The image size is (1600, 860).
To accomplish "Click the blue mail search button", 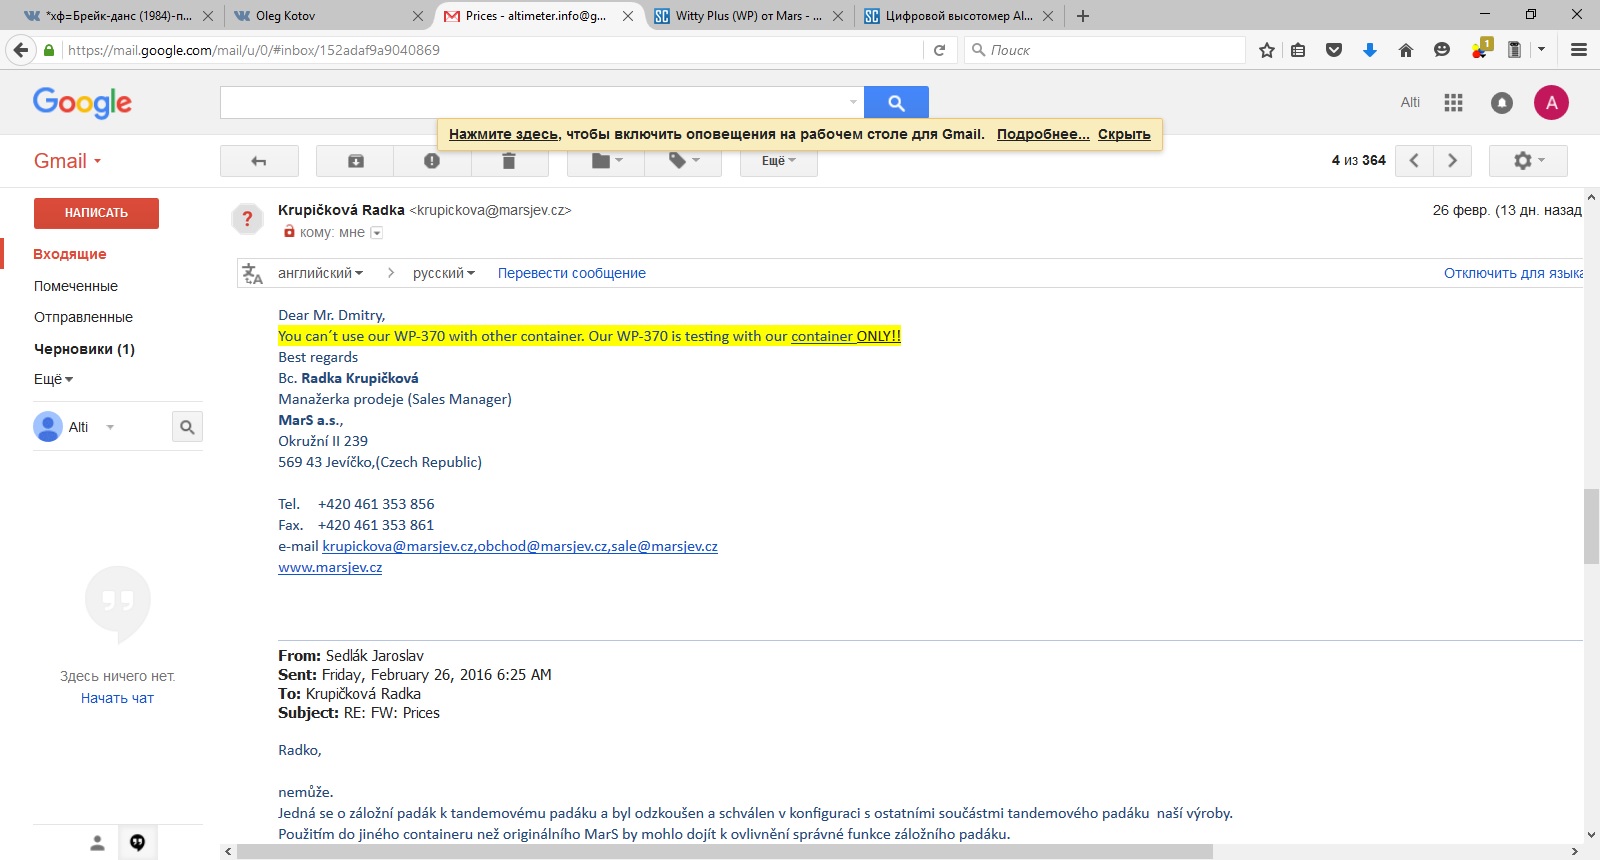I will point(896,102).
